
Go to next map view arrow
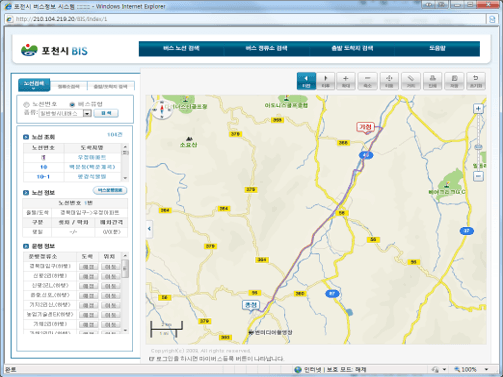[326, 81]
